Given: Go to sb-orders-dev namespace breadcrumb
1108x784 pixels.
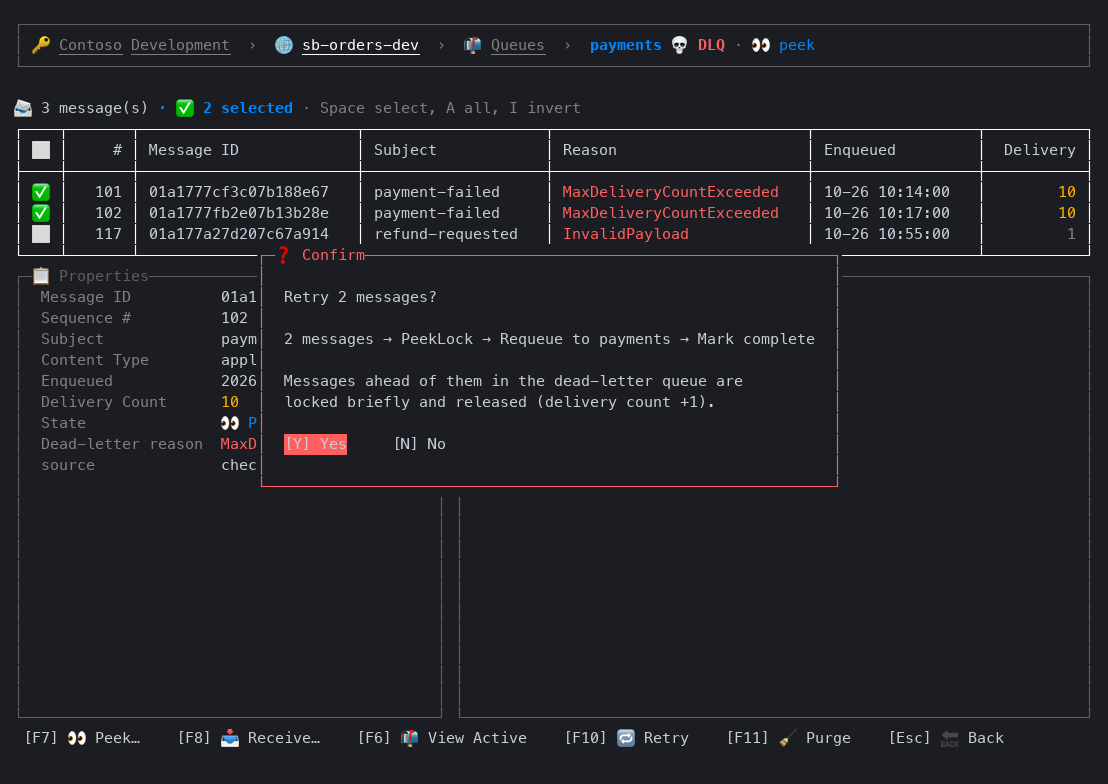Looking at the screenshot, I should click(360, 45).
